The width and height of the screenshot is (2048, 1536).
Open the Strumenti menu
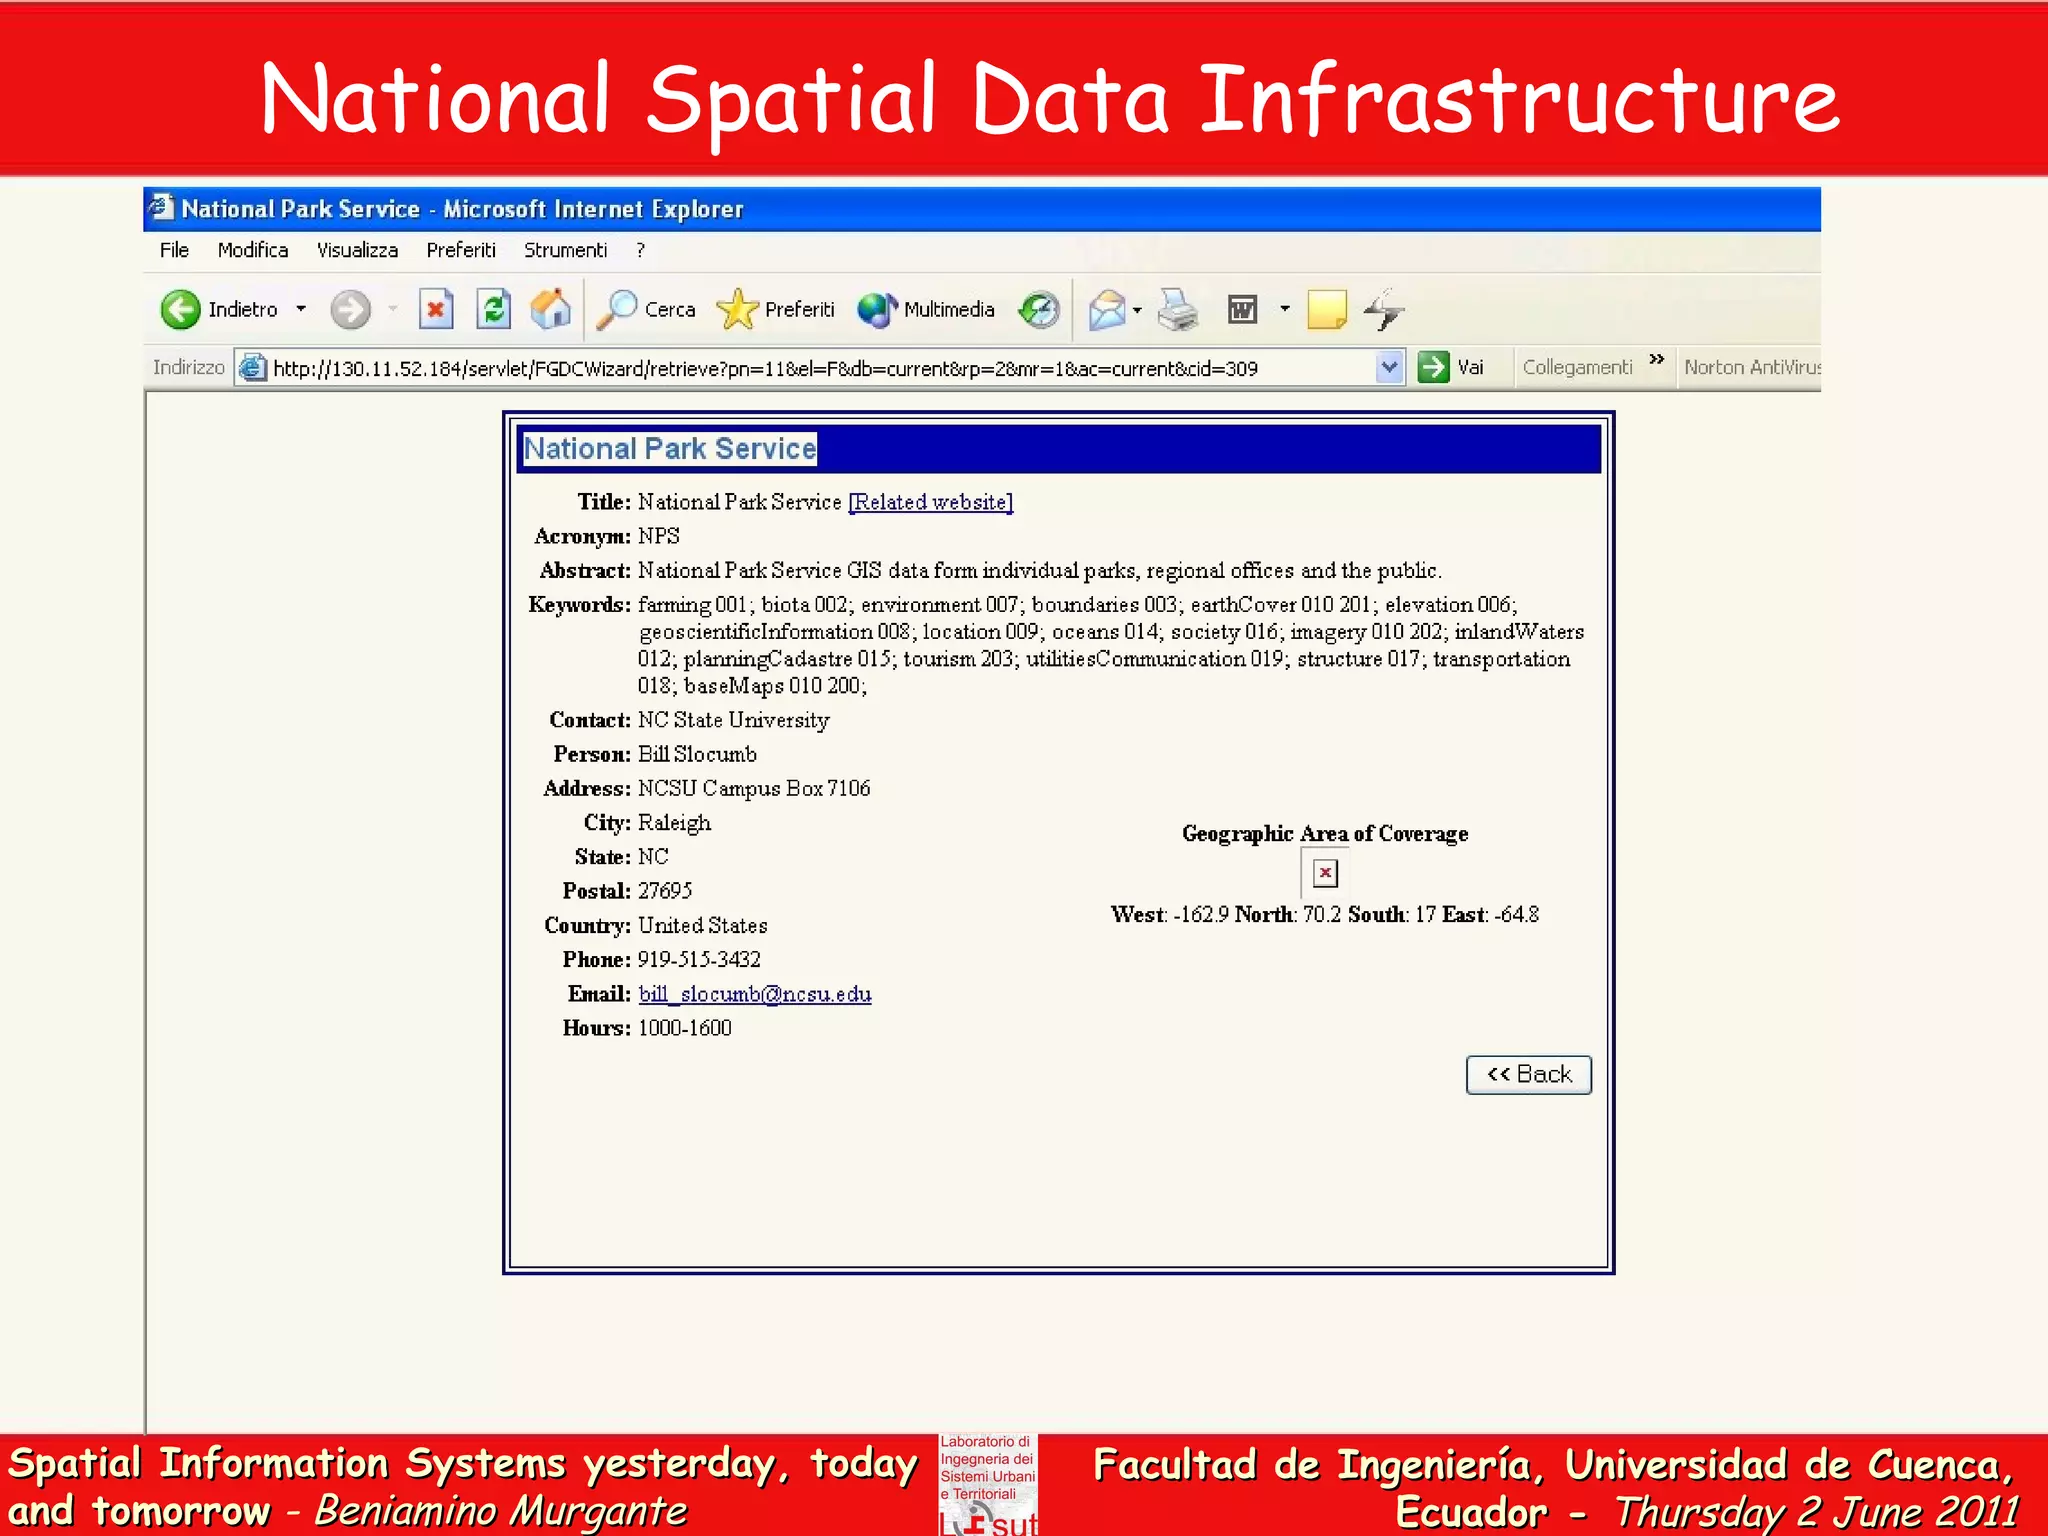click(x=566, y=250)
